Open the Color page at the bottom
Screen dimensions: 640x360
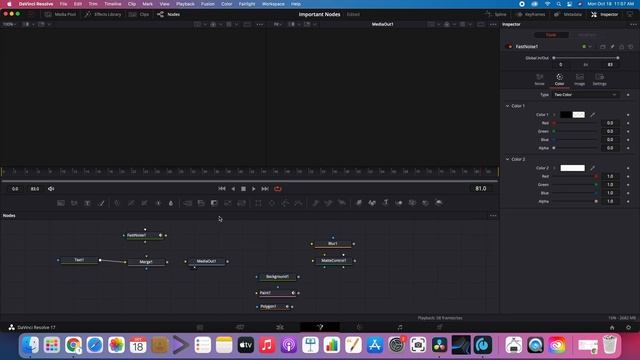360,327
